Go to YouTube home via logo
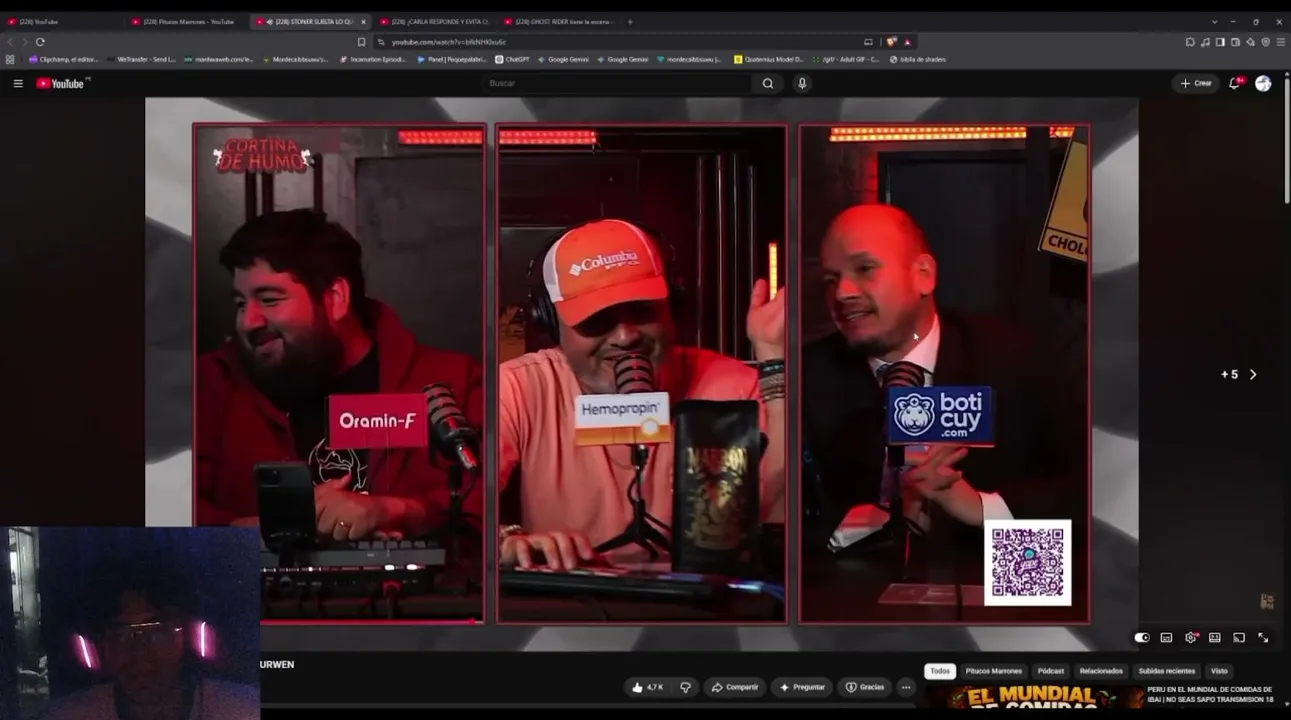This screenshot has width=1291, height=720. click(x=61, y=84)
